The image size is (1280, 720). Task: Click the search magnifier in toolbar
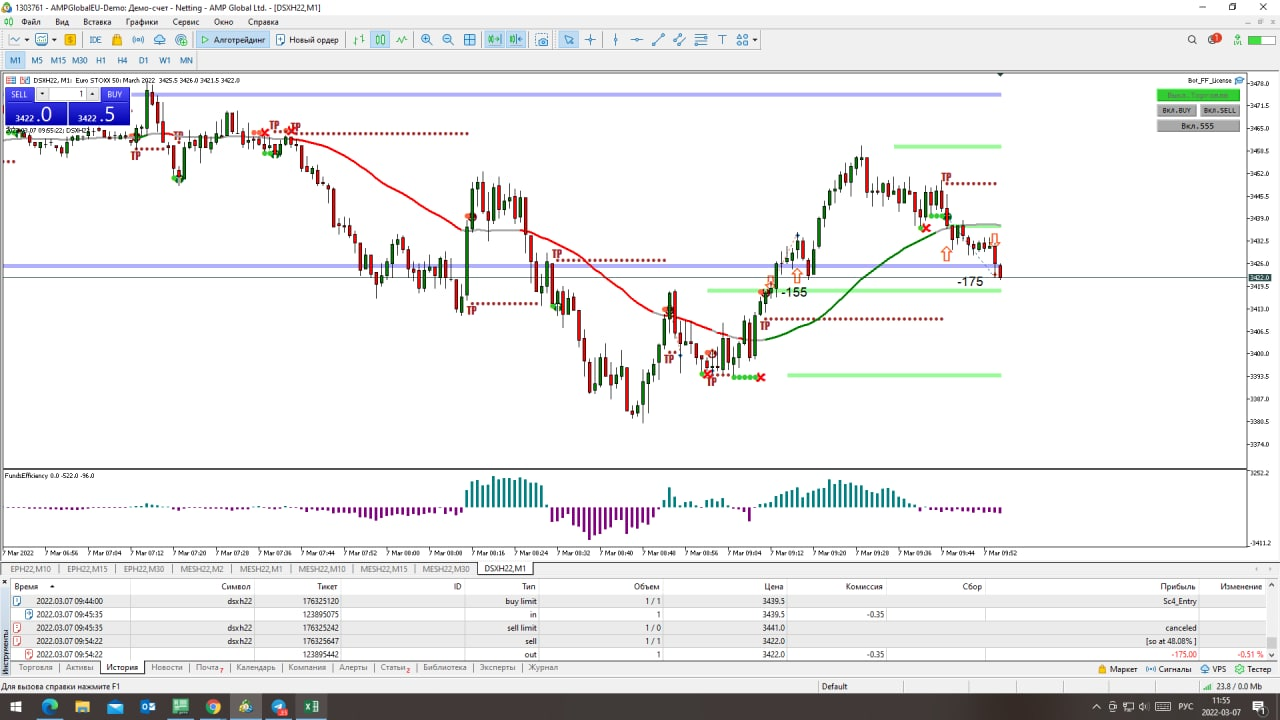pyautogui.click(x=1192, y=40)
